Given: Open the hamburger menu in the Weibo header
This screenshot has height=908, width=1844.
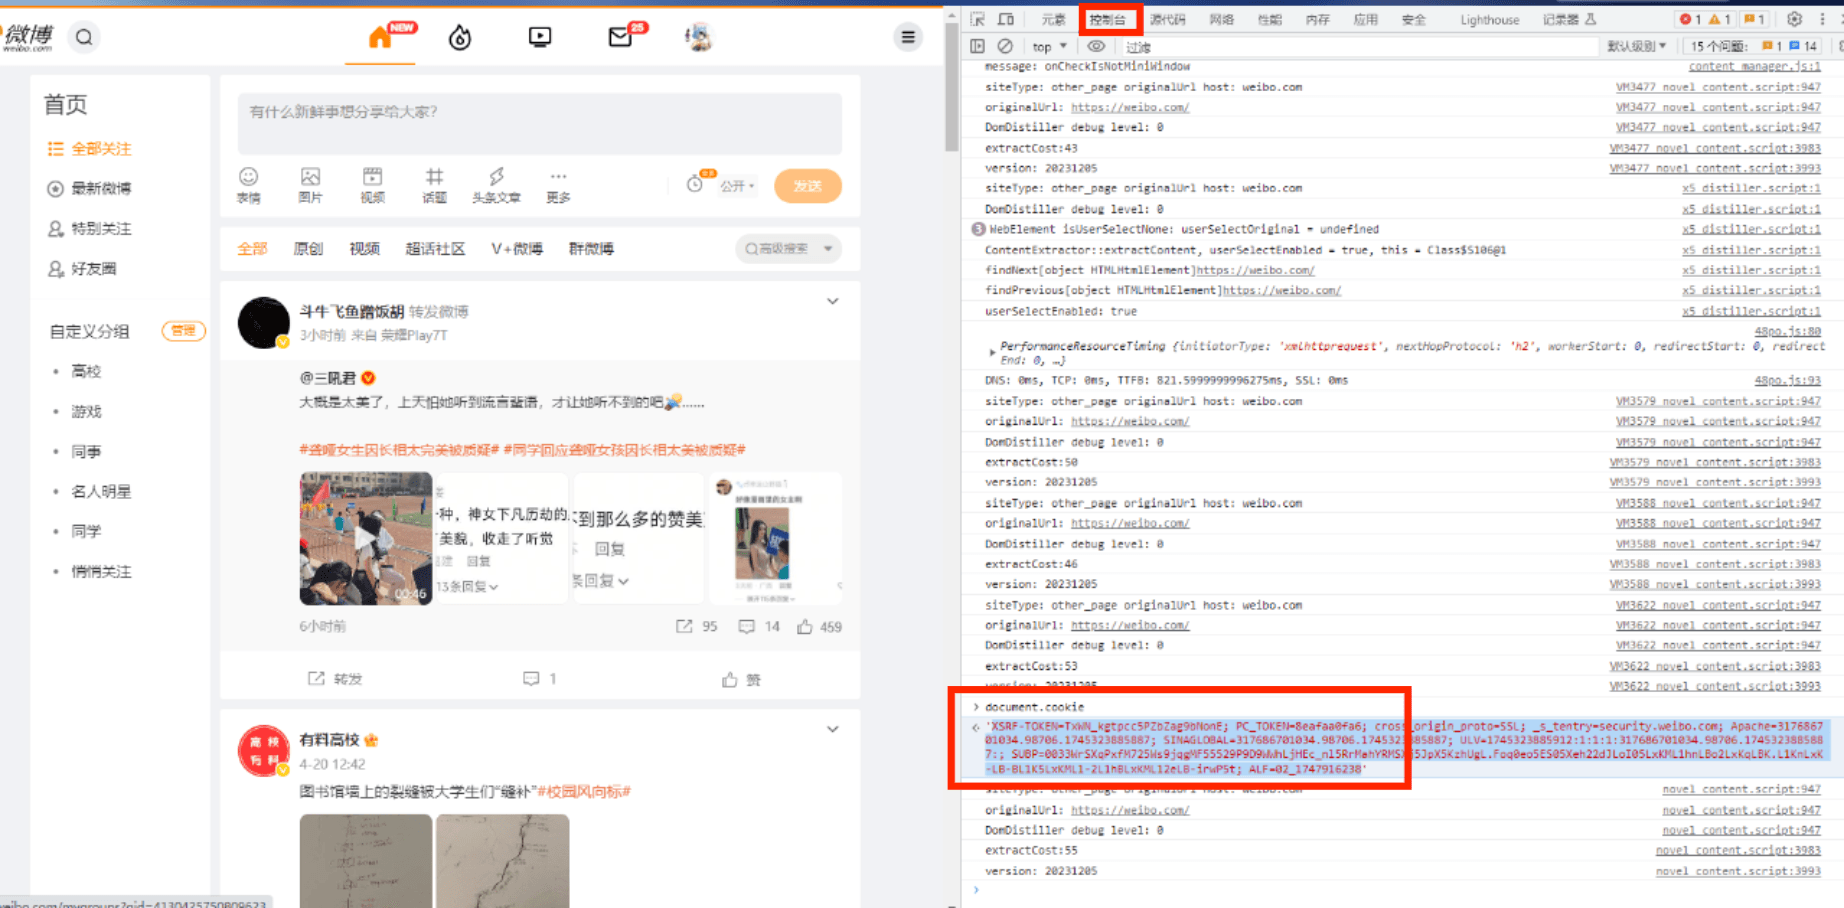Looking at the screenshot, I should point(908,38).
